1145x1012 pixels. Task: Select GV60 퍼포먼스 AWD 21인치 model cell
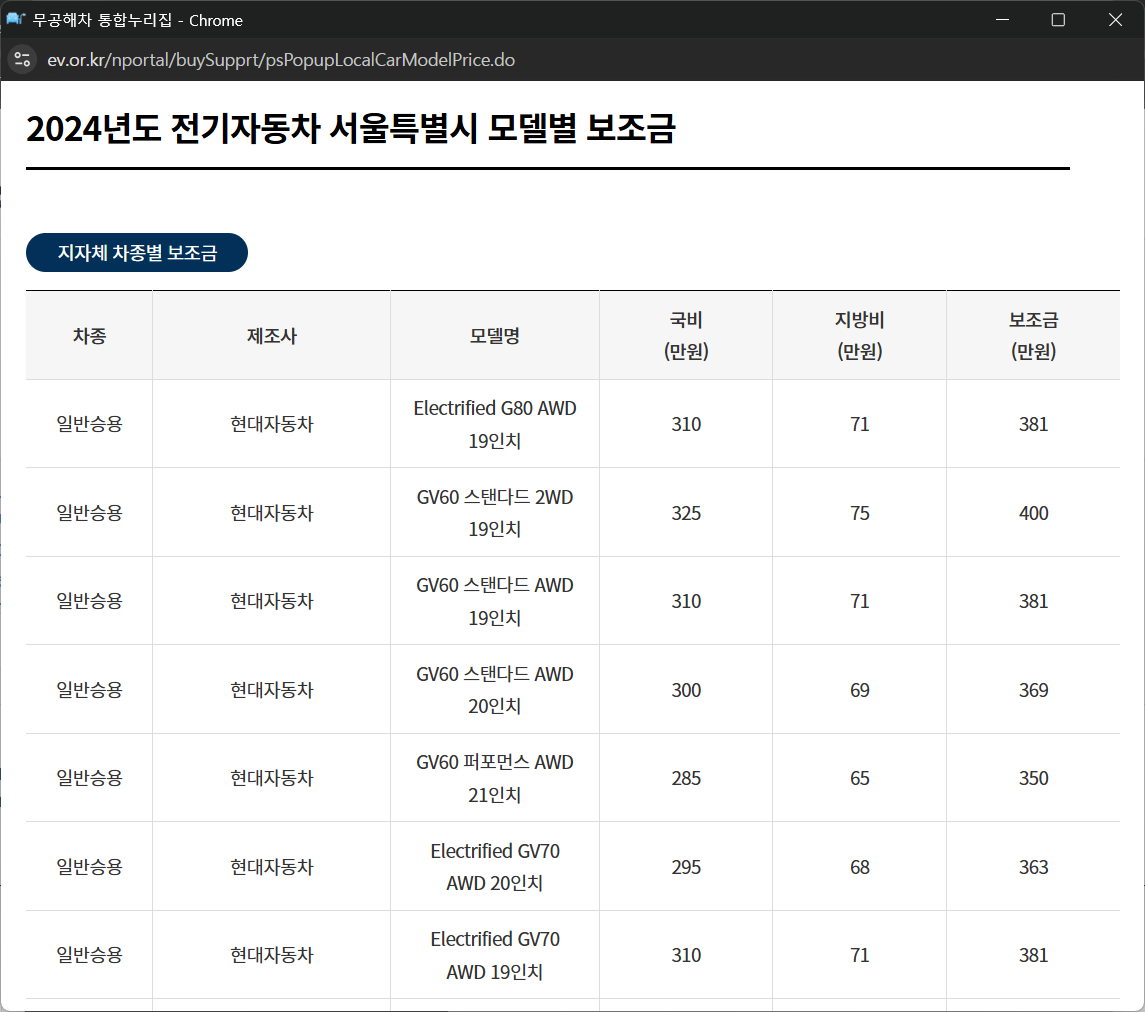(x=494, y=778)
